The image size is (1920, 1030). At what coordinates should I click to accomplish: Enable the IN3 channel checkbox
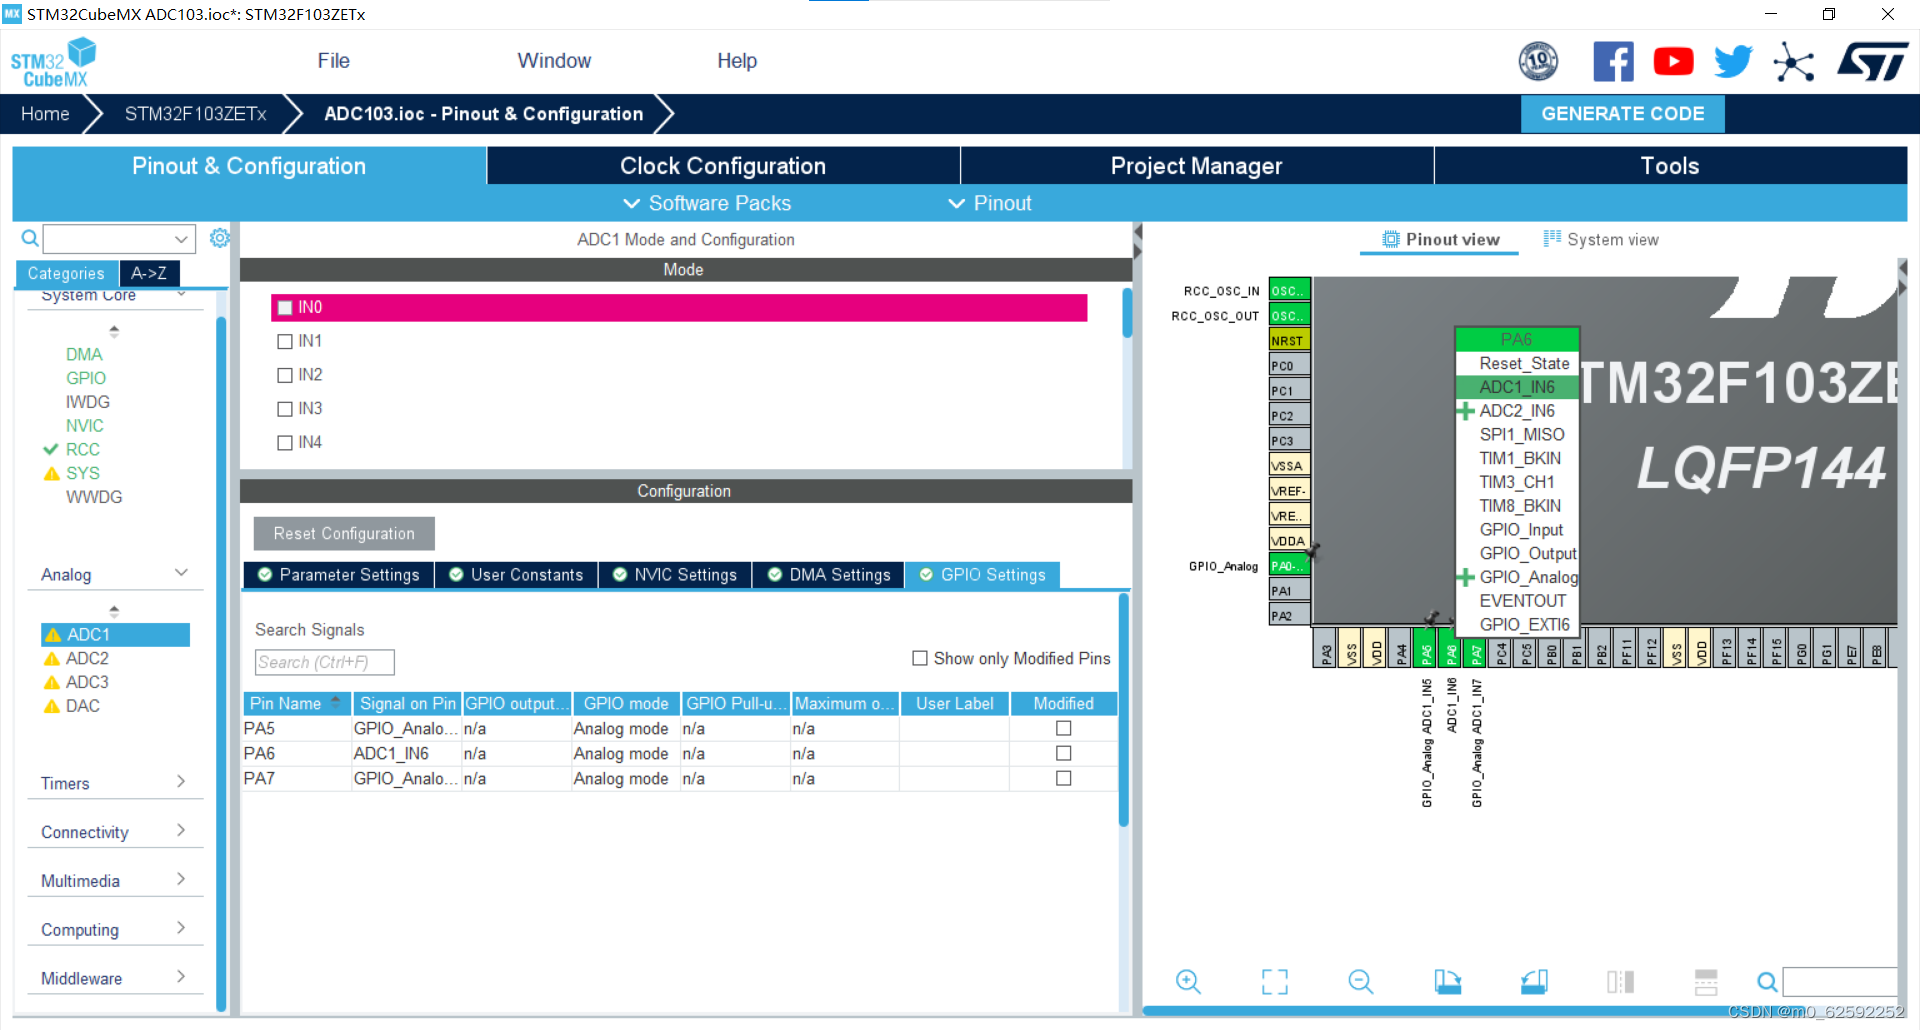point(285,409)
